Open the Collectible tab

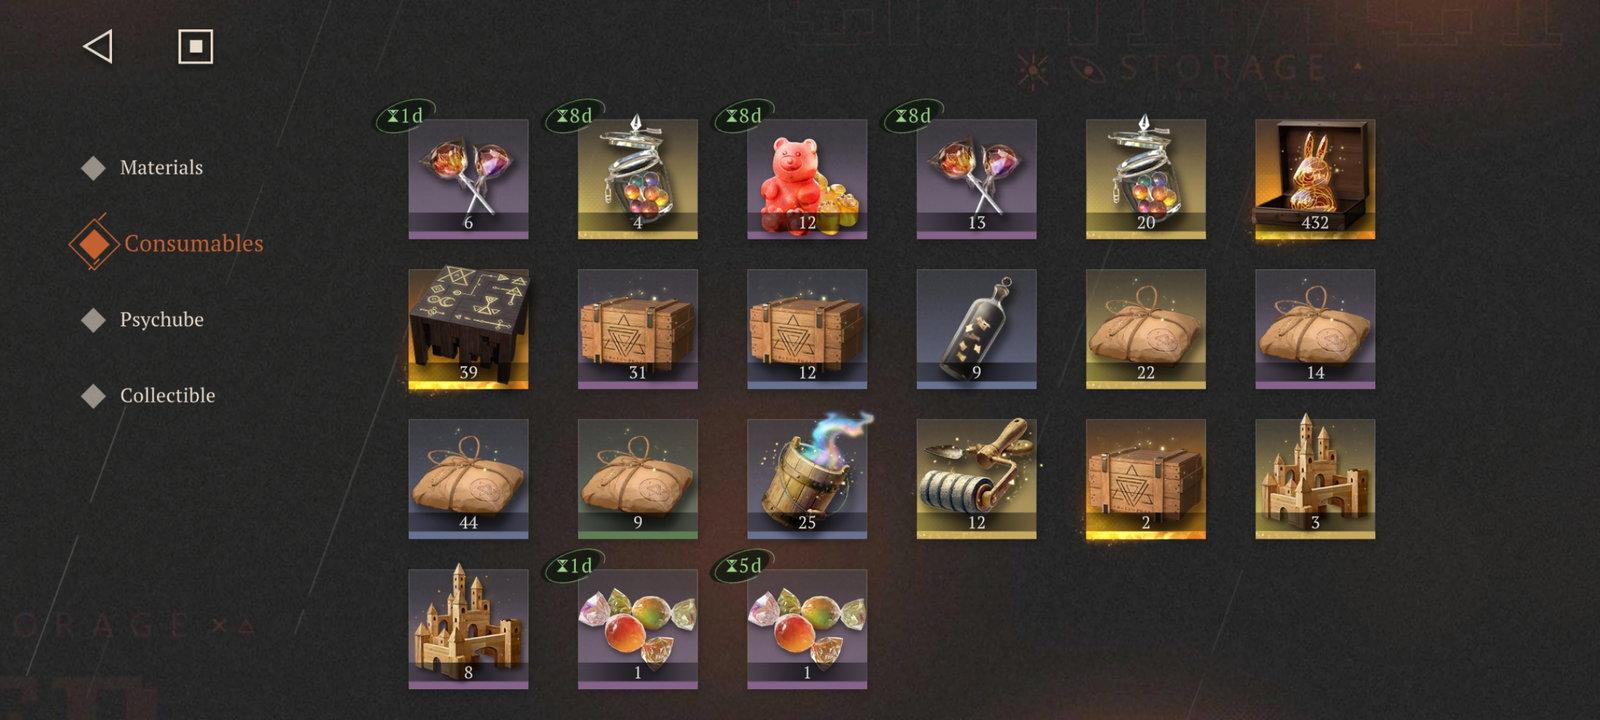click(x=167, y=396)
